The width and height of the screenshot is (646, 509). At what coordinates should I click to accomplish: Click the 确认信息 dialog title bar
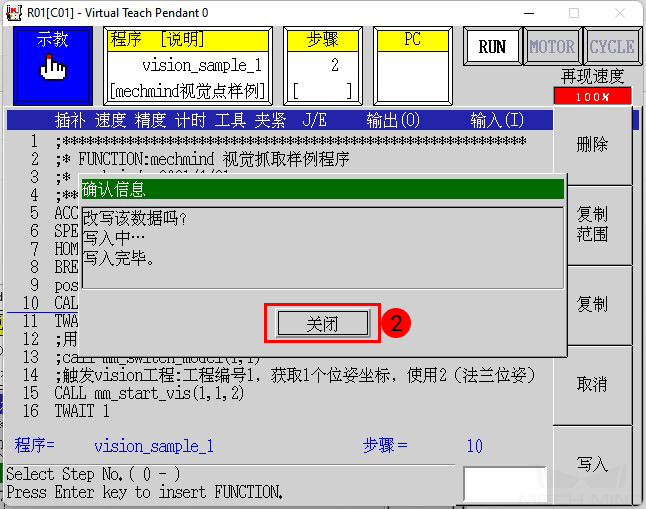pyautogui.click(x=323, y=190)
